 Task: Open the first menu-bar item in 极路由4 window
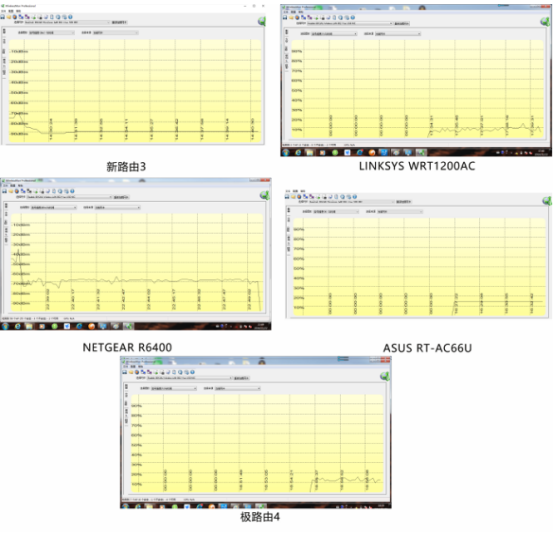(125, 367)
